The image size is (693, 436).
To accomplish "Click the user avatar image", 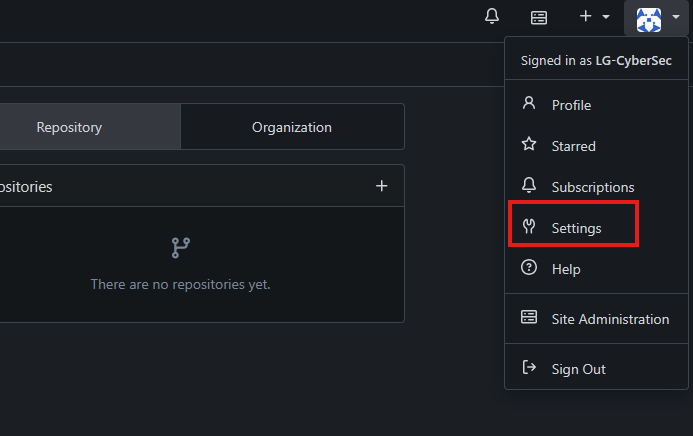I will [x=649, y=17].
